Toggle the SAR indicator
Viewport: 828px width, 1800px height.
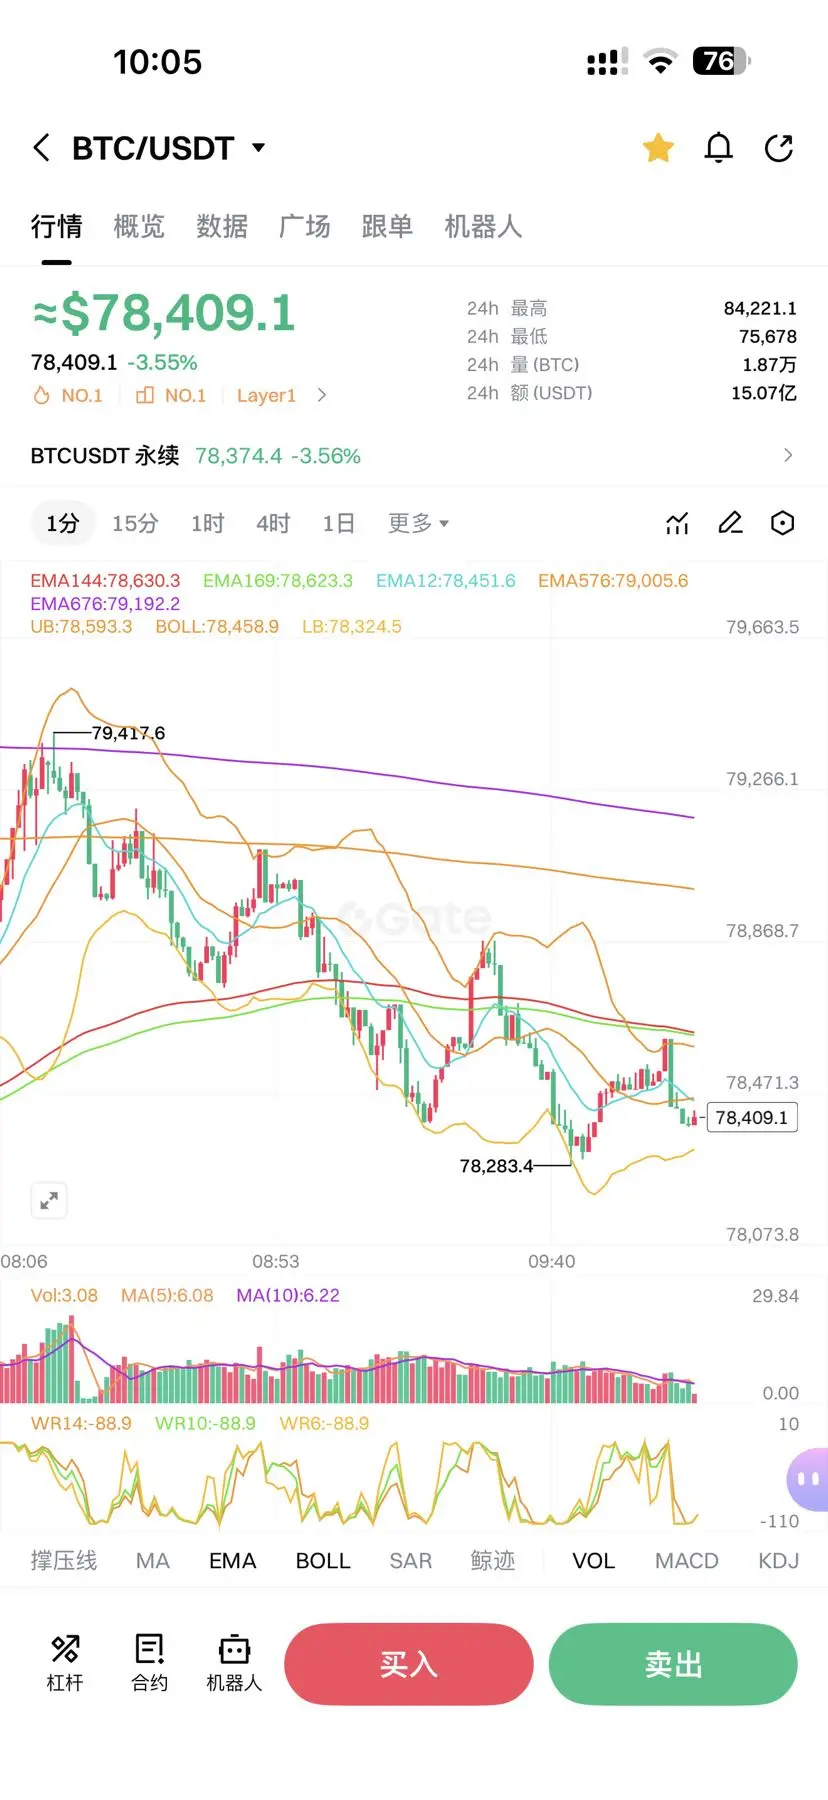pyautogui.click(x=411, y=1561)
